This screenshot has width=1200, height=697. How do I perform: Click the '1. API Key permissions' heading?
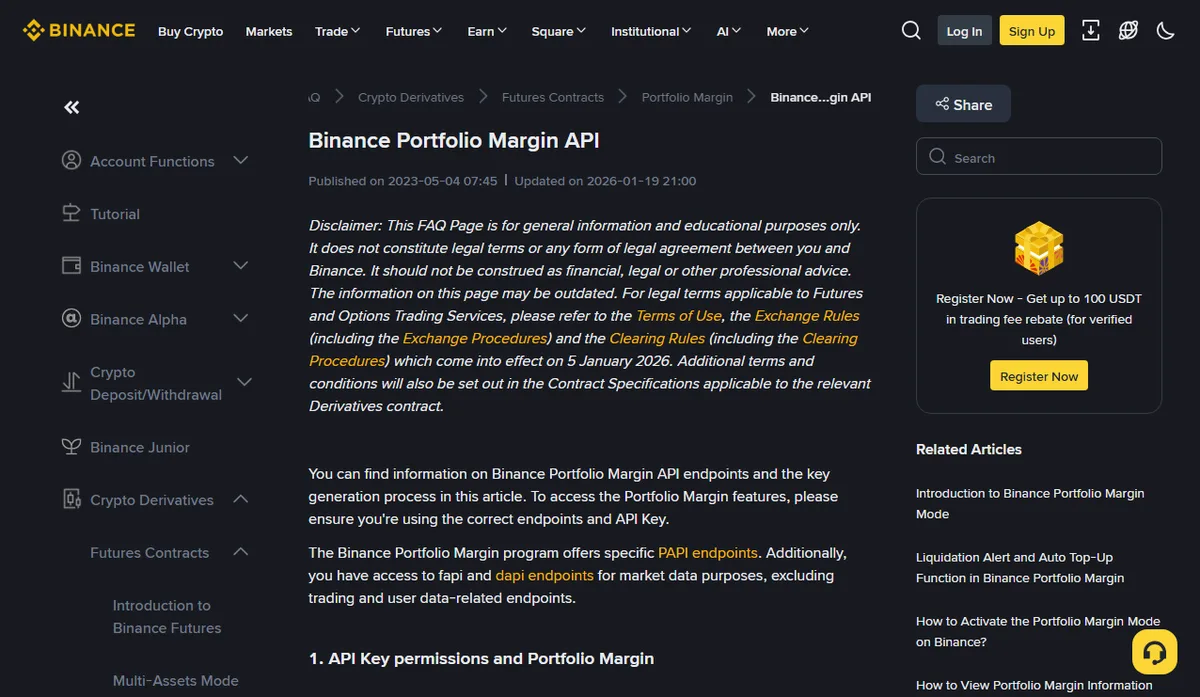point(481,658)
